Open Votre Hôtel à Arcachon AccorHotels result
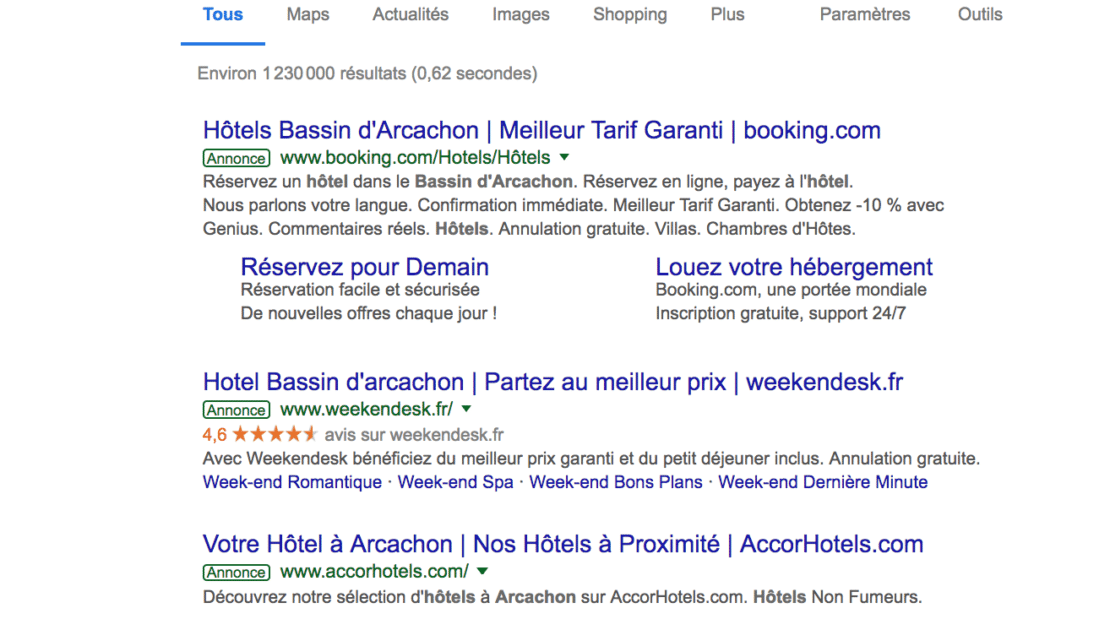This screenshot has width=1110, height=630. 562,544
